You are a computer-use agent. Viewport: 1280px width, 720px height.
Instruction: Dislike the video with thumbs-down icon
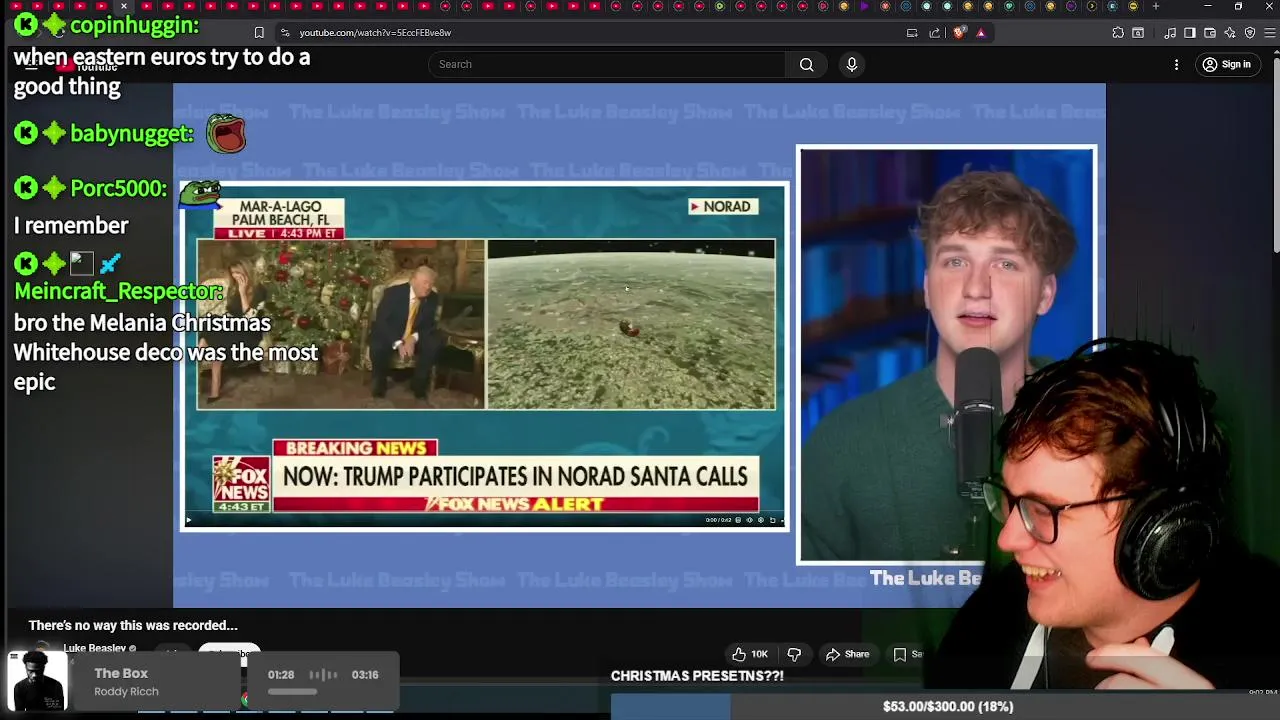(794, 654)
